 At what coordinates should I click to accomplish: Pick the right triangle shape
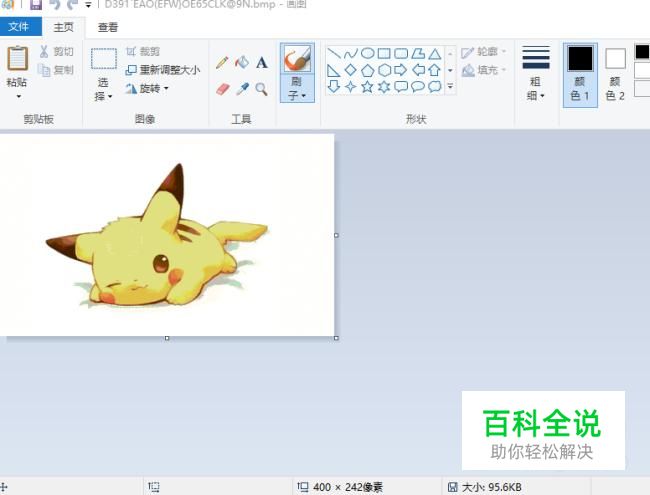pyautogui.click(x=334, y=70)
